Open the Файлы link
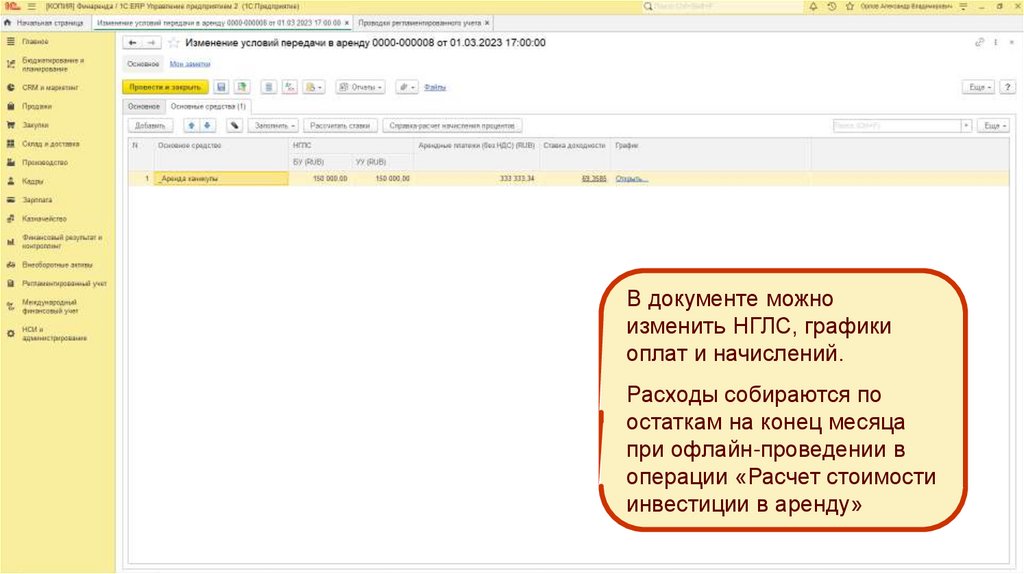1024x574 pixels. click(435, 87)
